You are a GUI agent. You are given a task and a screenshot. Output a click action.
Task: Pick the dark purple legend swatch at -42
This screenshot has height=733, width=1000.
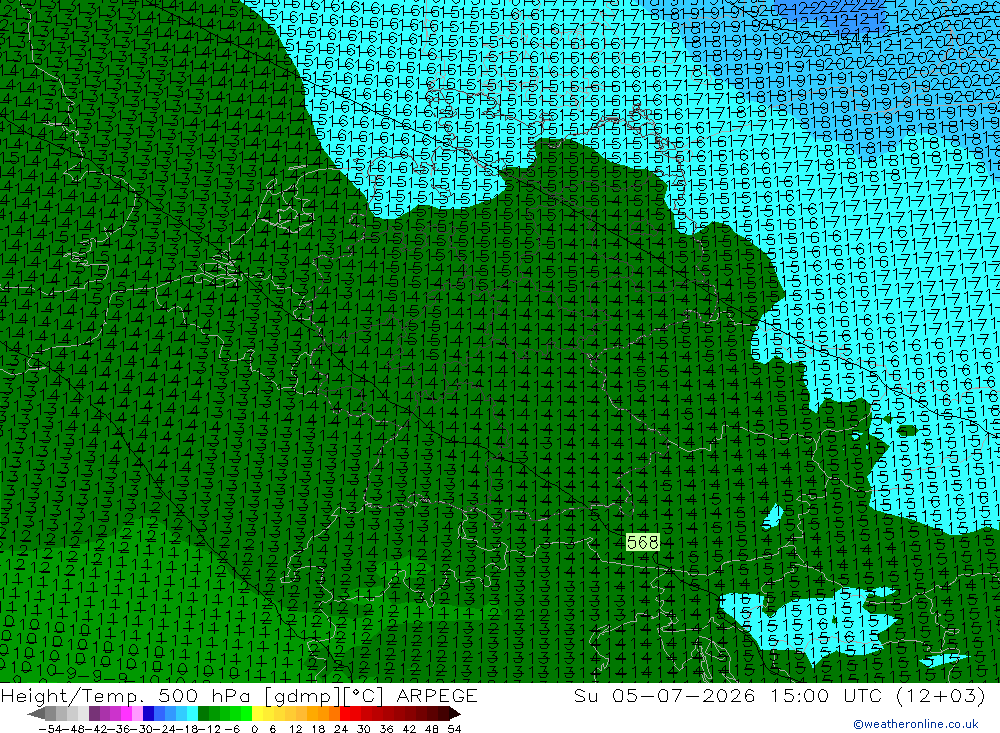click(x=94, y=714)
